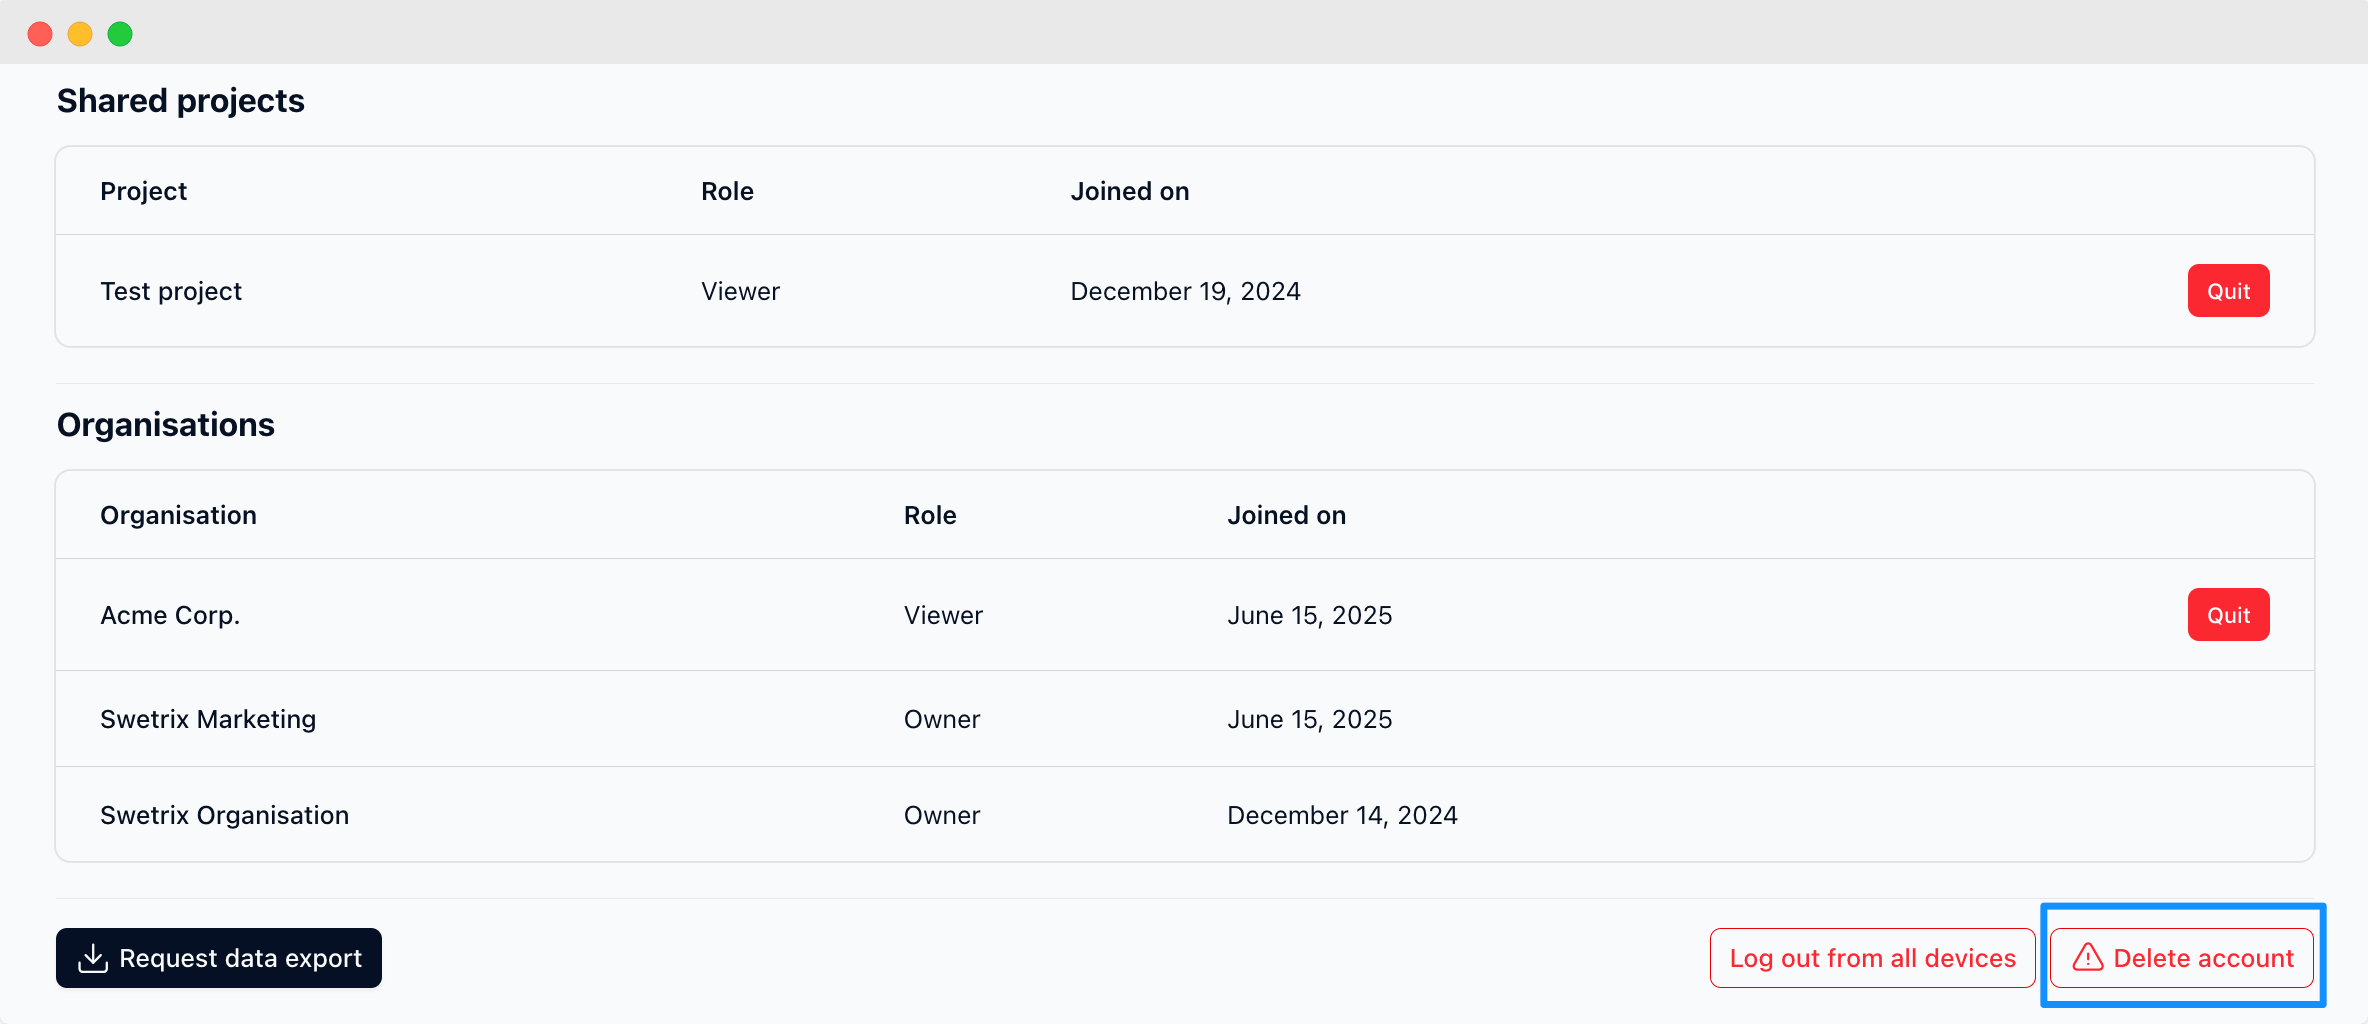
Task: Close the window with the red button
Action: [x=40, y=34]
